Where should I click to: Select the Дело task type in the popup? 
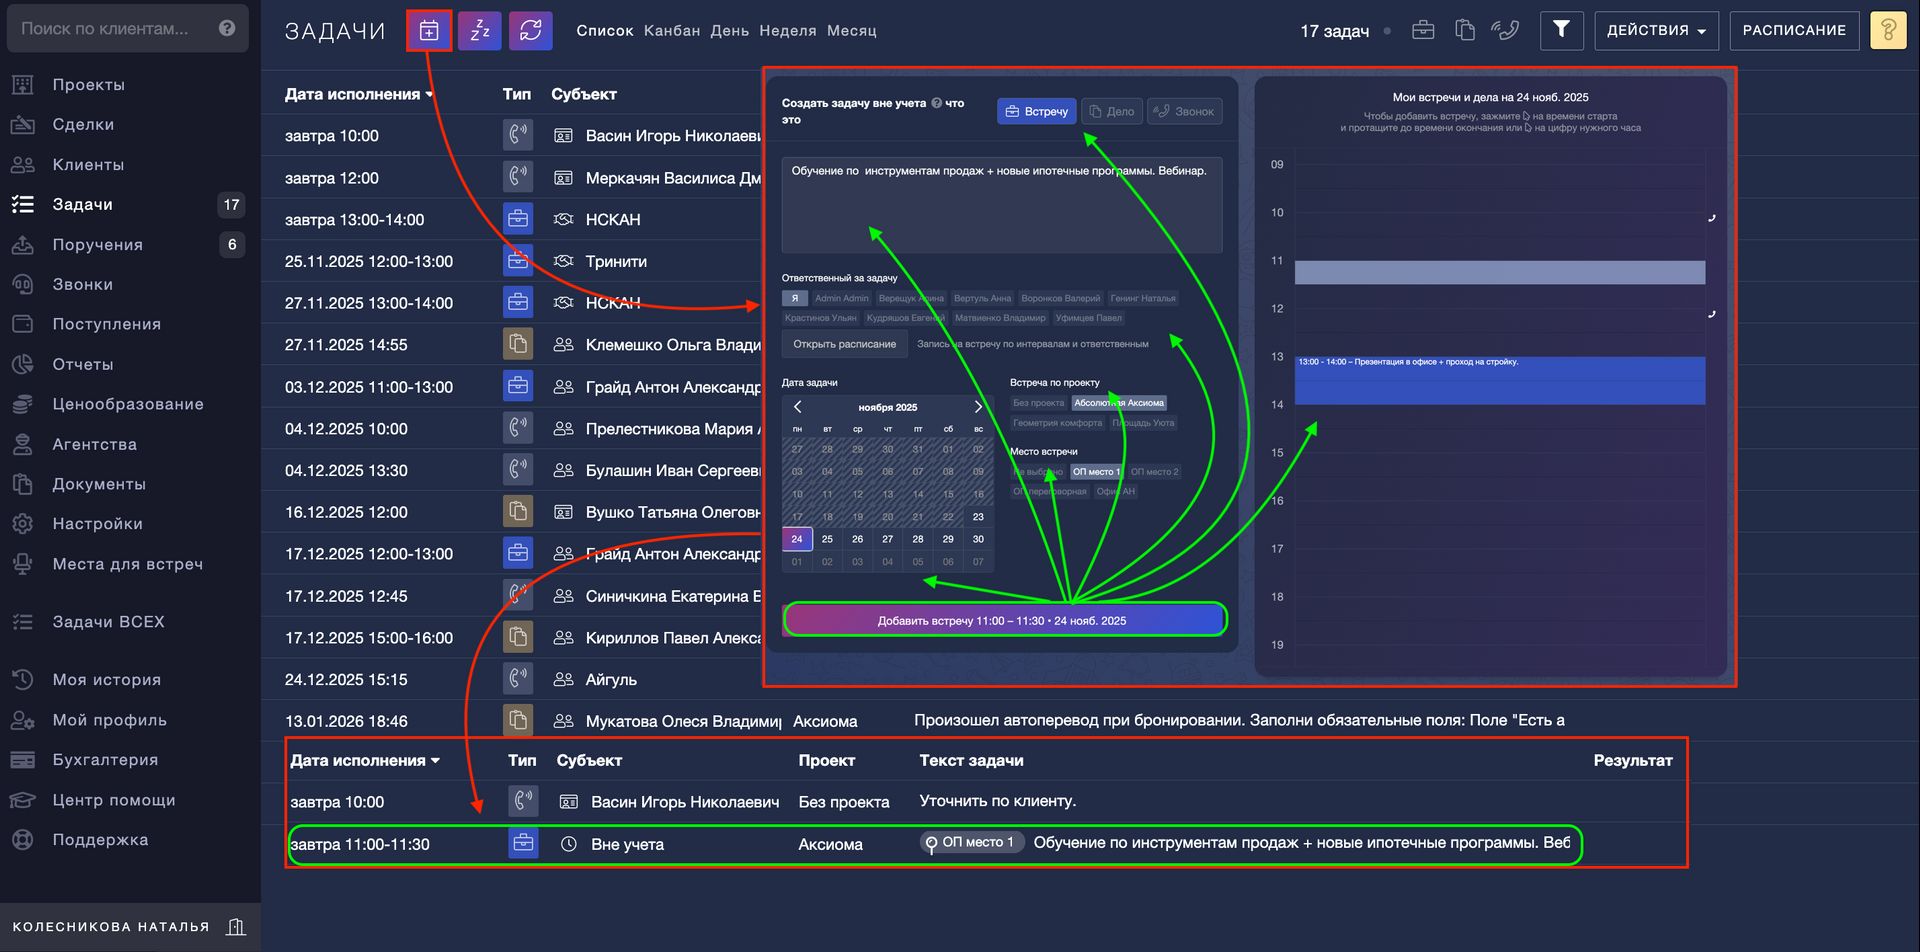pyautogui.click(x=1111, y=112)
